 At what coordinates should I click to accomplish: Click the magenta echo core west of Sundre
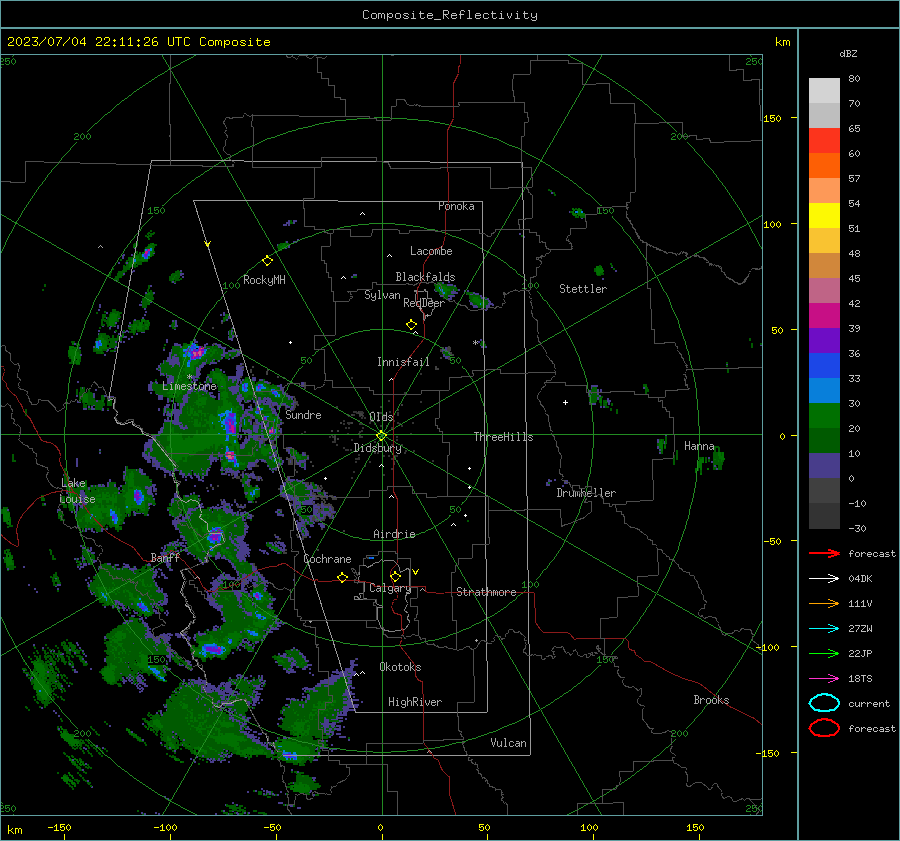231,426
